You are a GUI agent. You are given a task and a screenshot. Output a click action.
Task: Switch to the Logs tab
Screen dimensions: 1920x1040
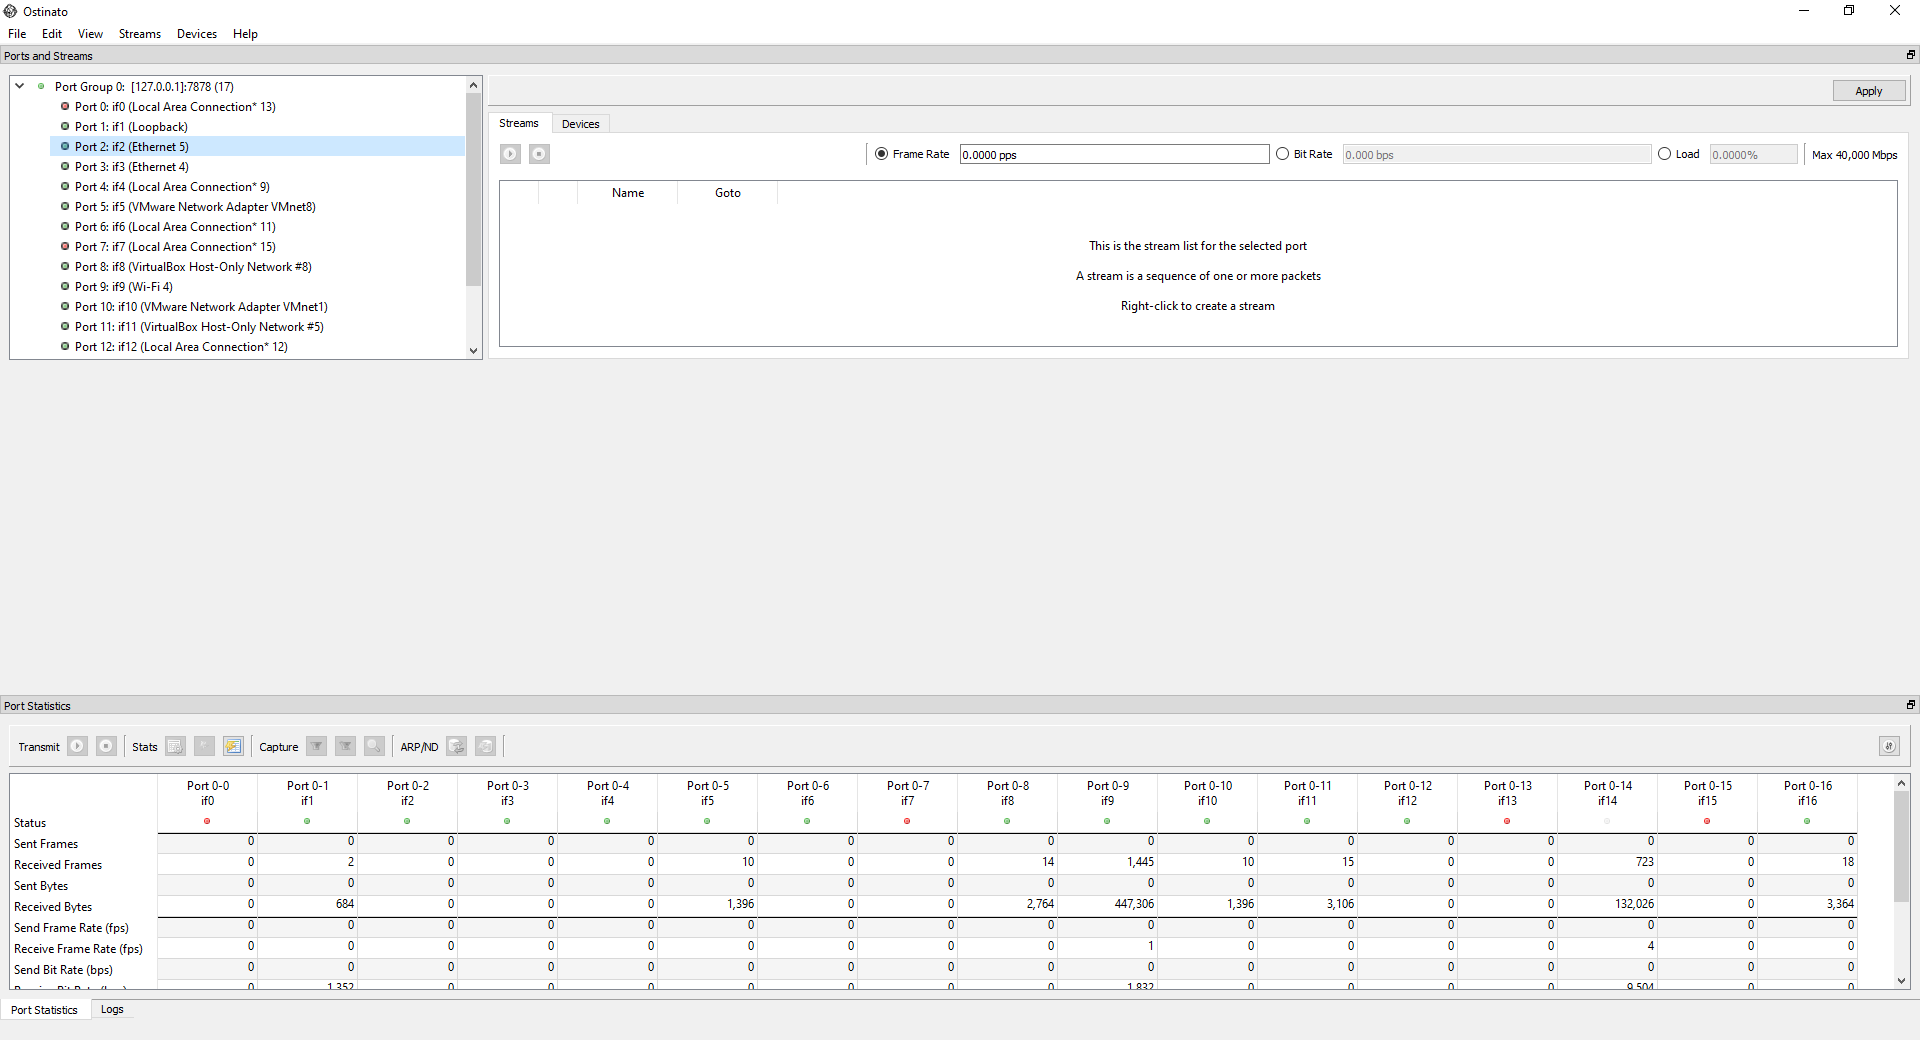[x=112, y=1009]
